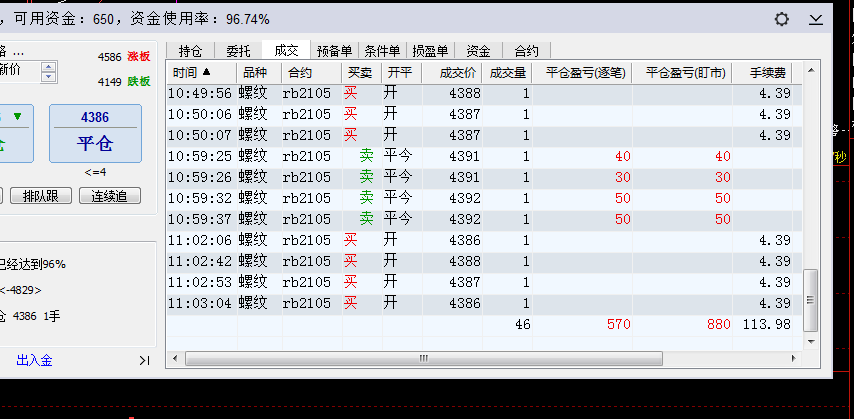This screenshot has height=419, width=854.
Task: Increase price with stepper up arrow
Action: pyautogui.click(x=49, y=67)
